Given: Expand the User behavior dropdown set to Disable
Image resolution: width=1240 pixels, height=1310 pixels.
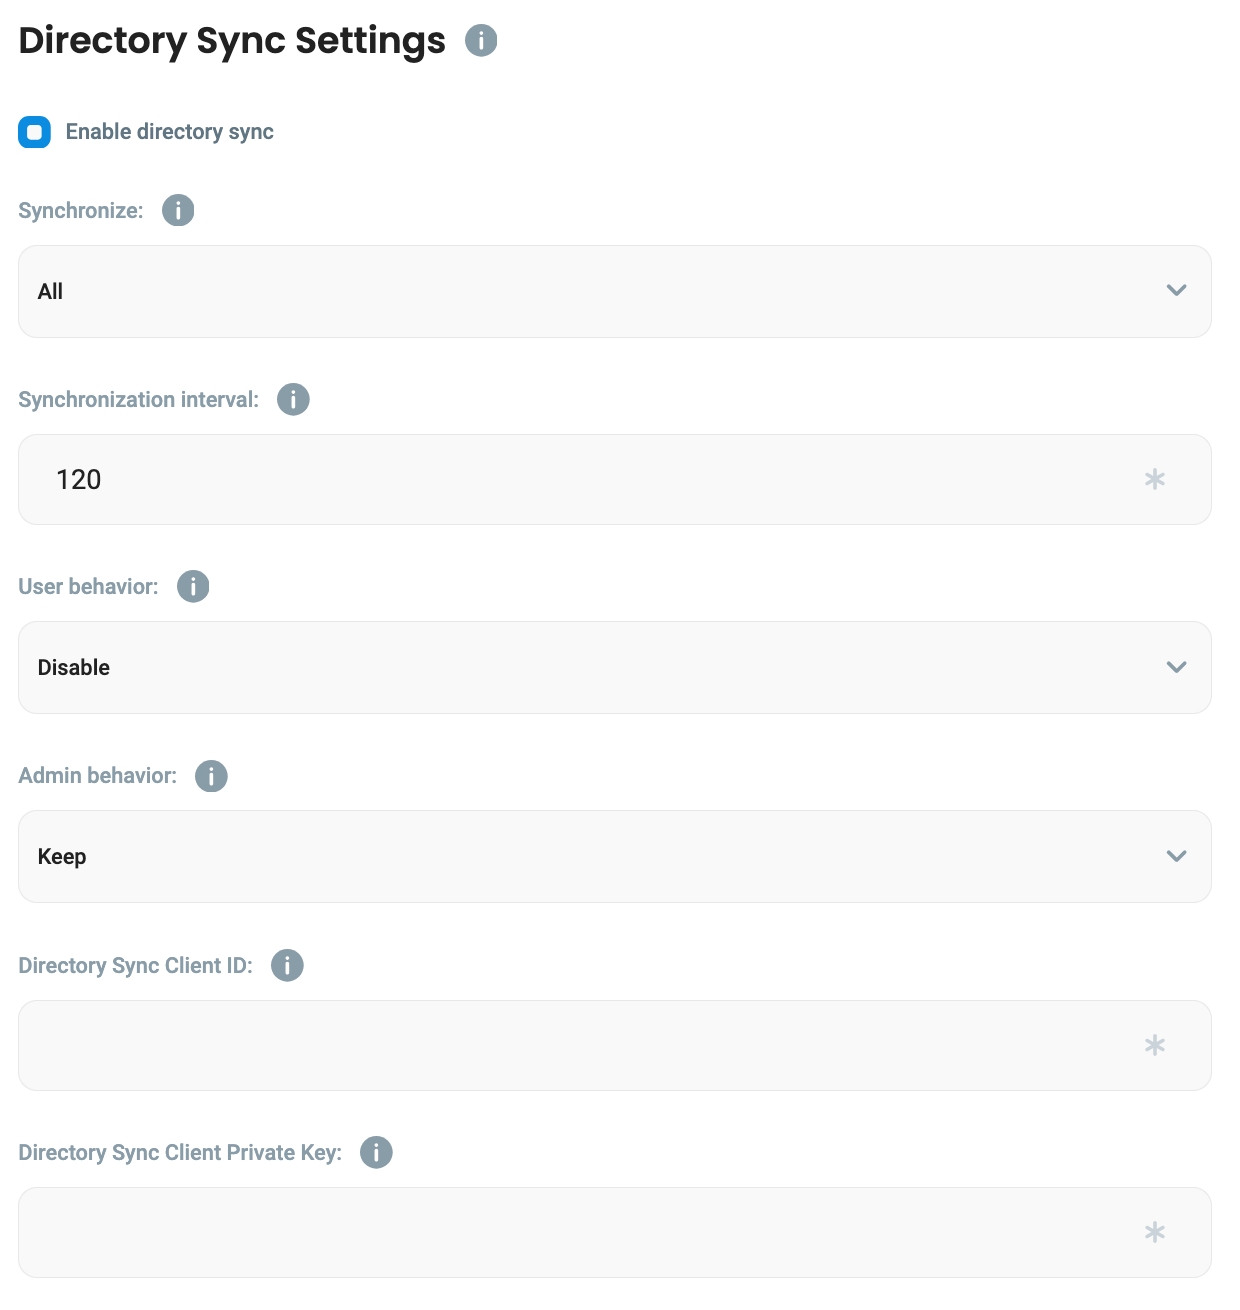Looking at the screenshot, I should coord(600,667).
